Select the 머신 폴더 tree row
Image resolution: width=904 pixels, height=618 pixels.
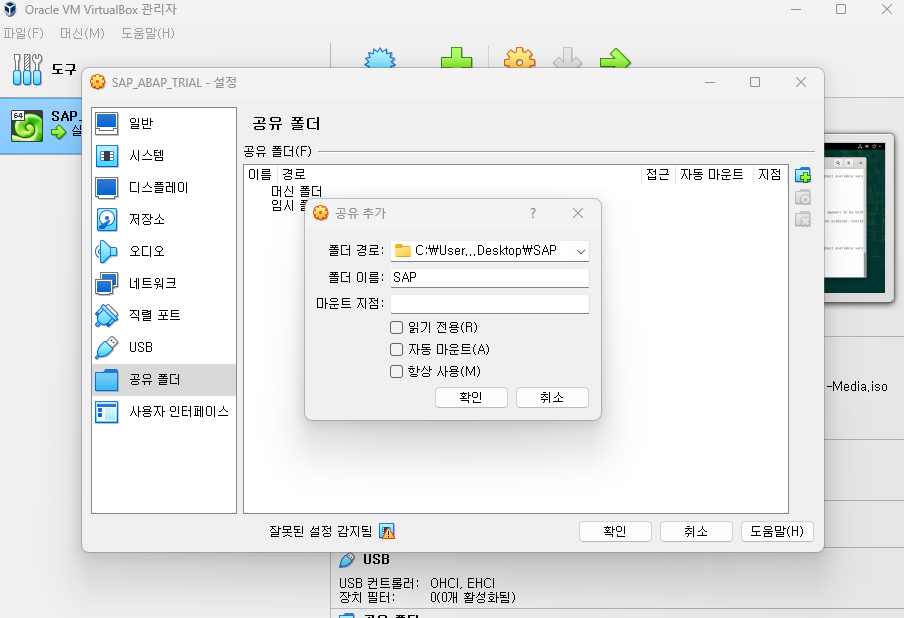point(296,191)
